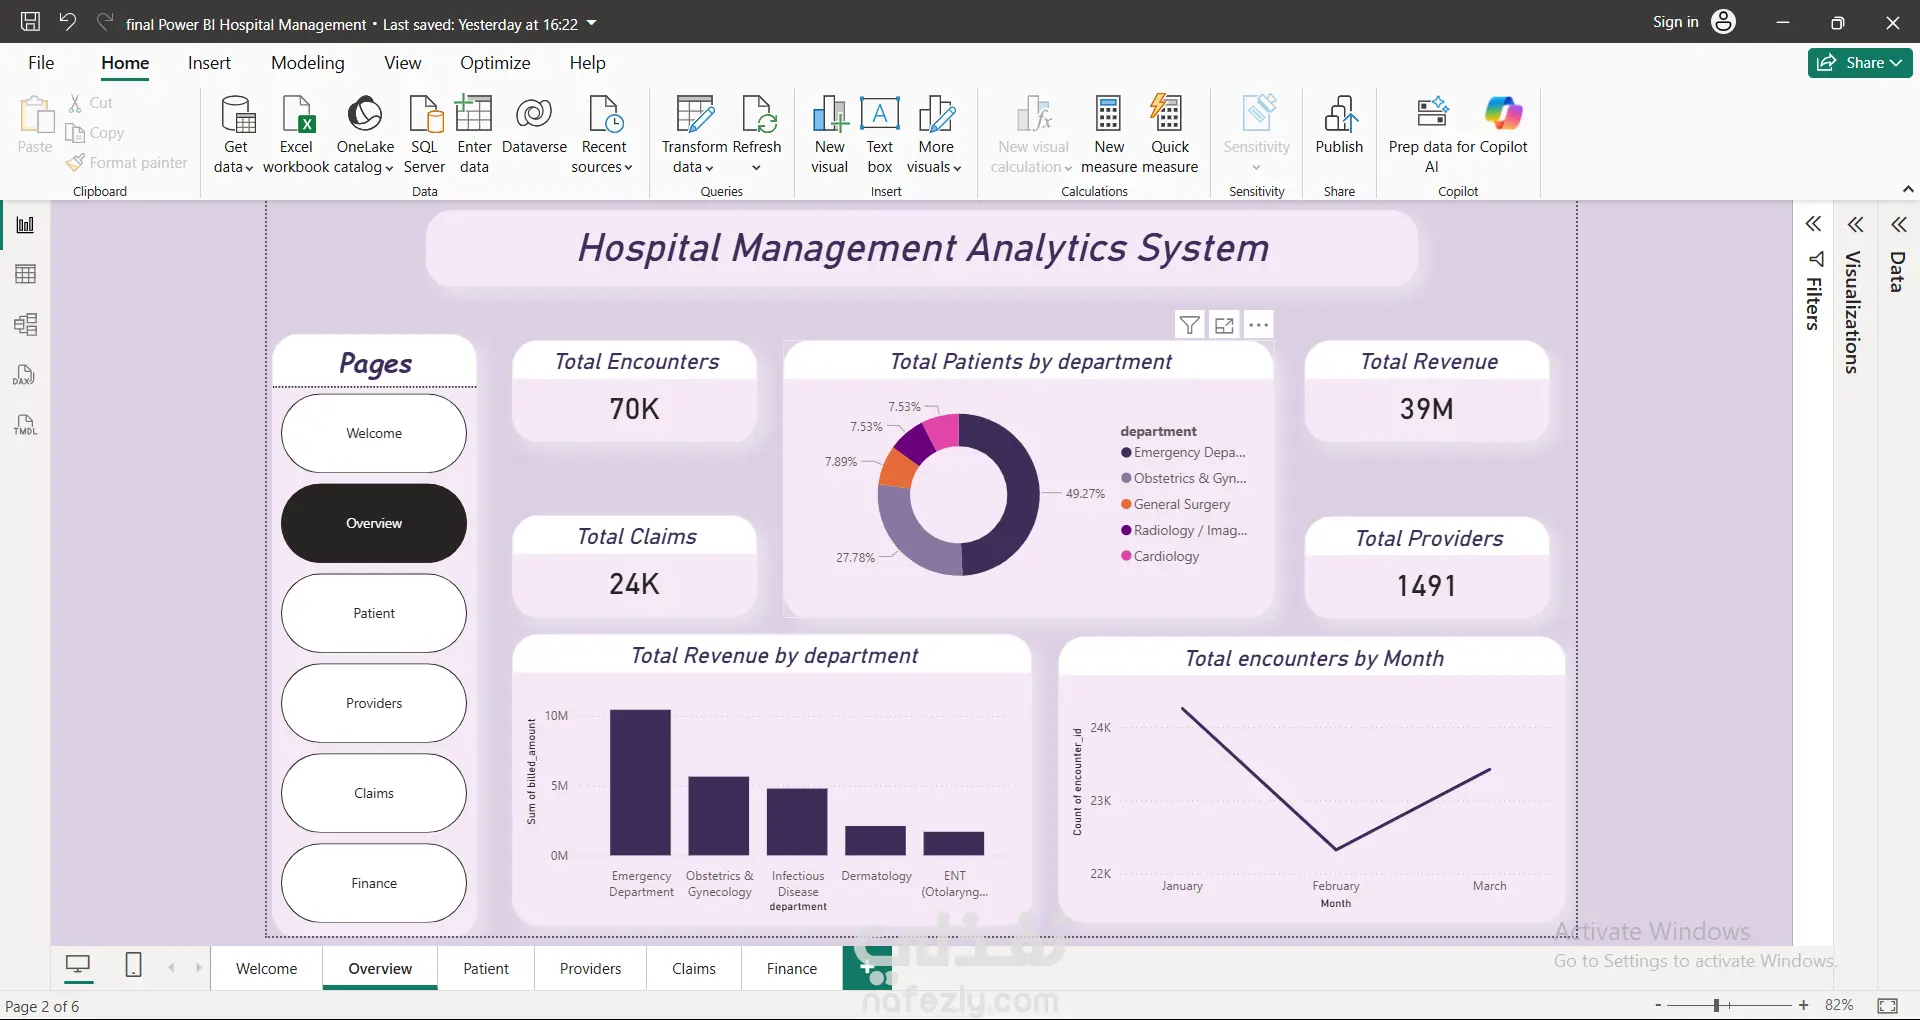1920x1020 pixels.
Task: Go to the Finance page tab
Action: point(791,968)
